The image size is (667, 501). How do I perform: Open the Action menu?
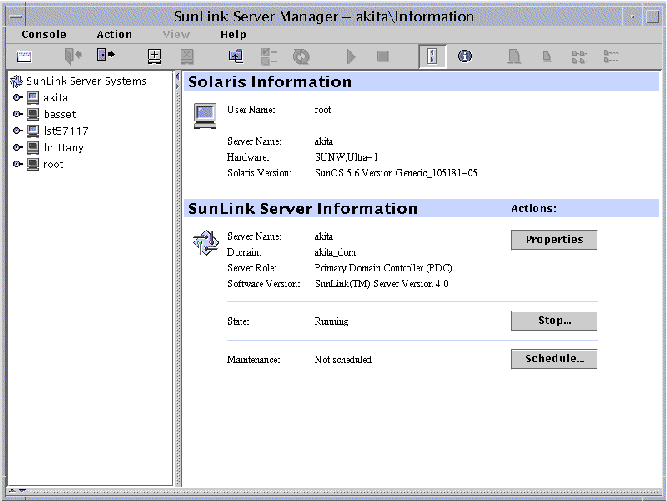[114, 34]
